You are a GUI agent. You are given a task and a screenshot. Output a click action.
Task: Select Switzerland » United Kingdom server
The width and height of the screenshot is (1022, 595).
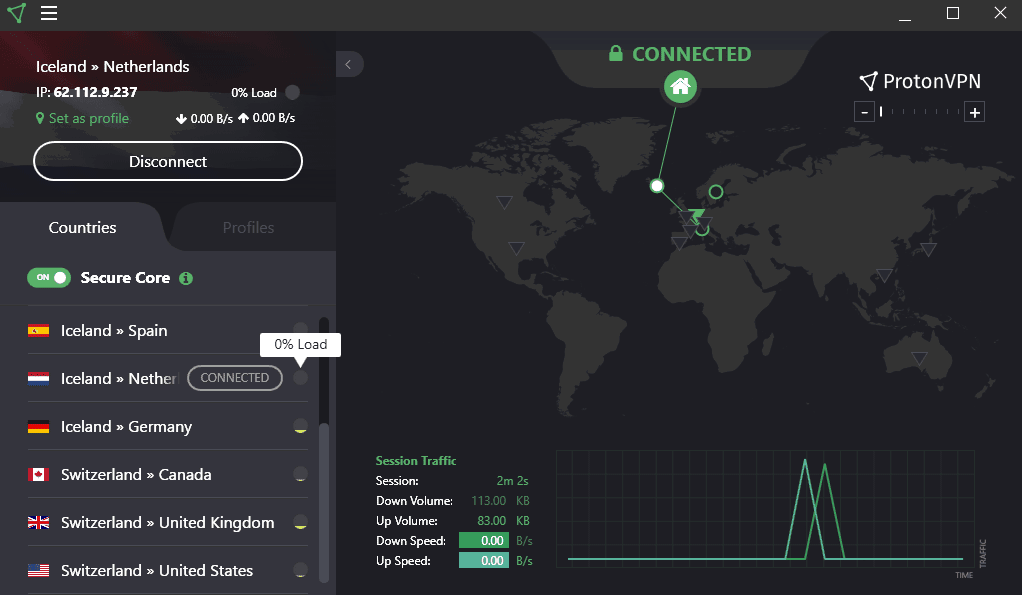coord(168,523)
